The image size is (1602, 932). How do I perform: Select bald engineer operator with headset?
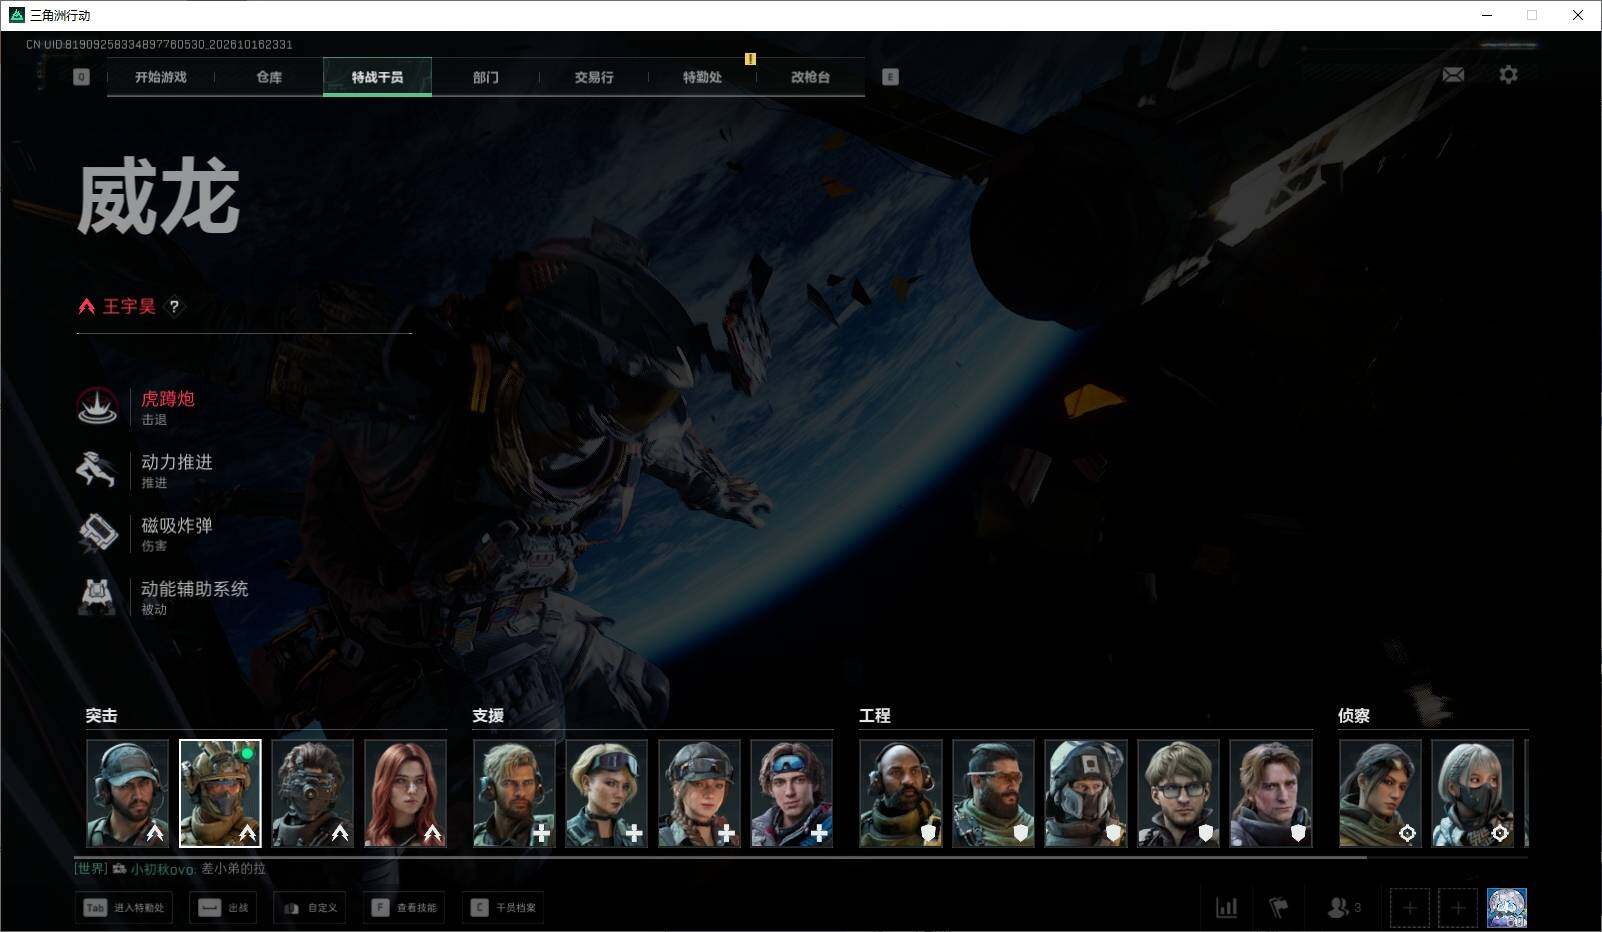900,793
